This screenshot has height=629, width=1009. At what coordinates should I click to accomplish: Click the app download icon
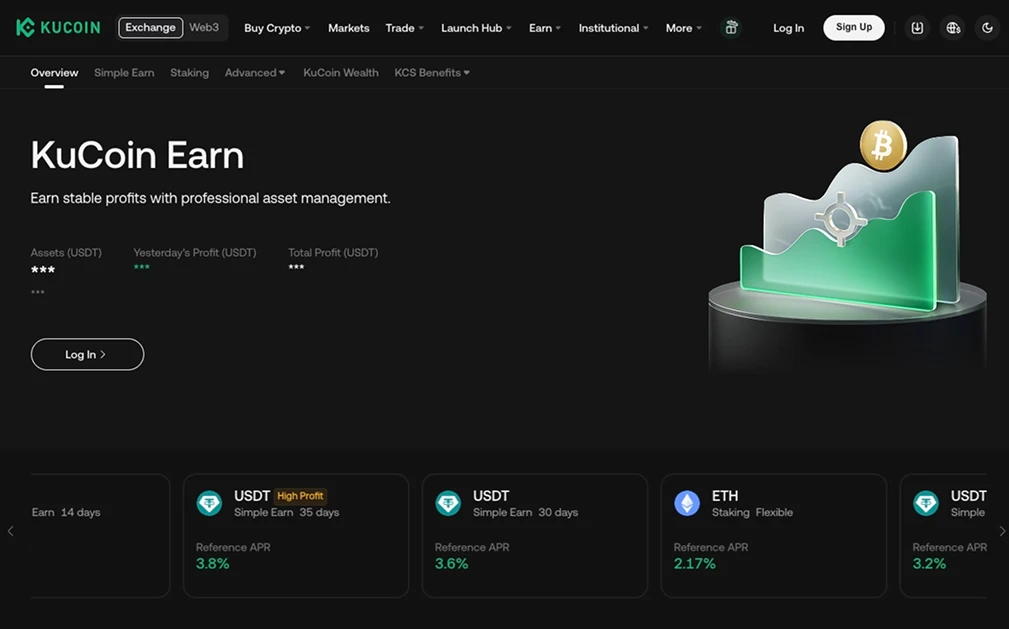coord(917,28)
